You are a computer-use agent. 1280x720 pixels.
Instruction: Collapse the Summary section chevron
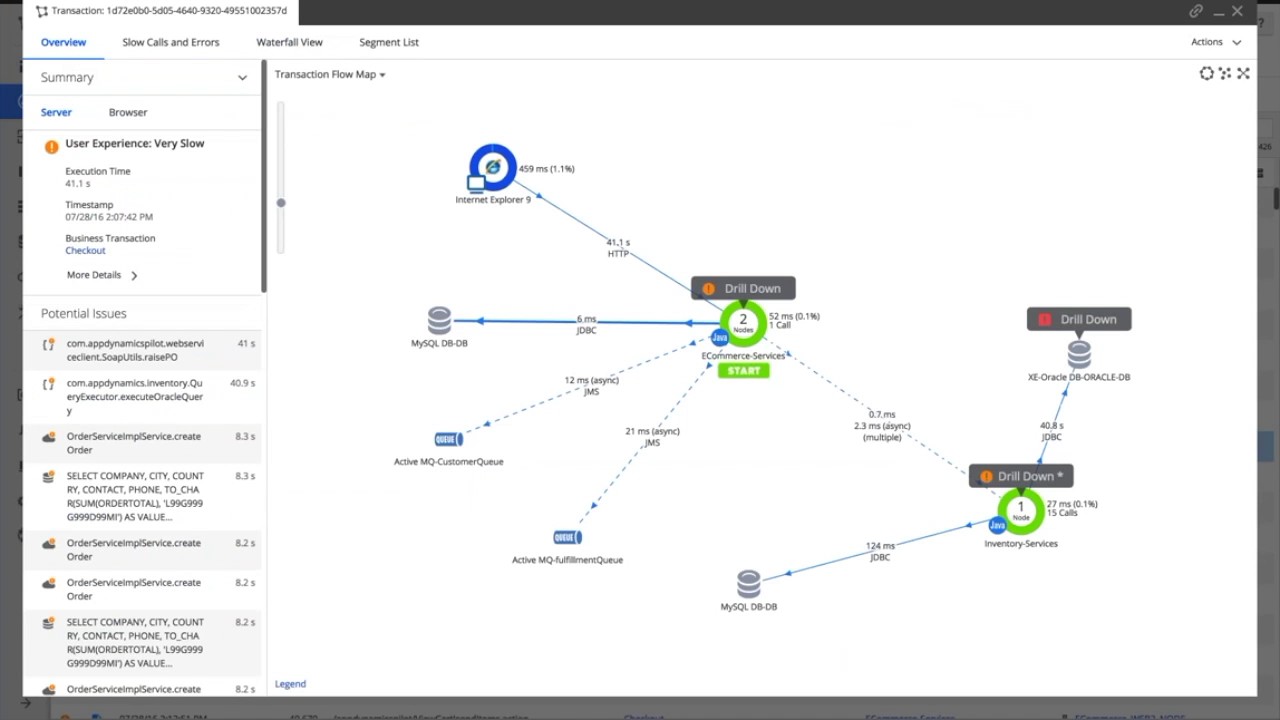(x=242, y=78)
